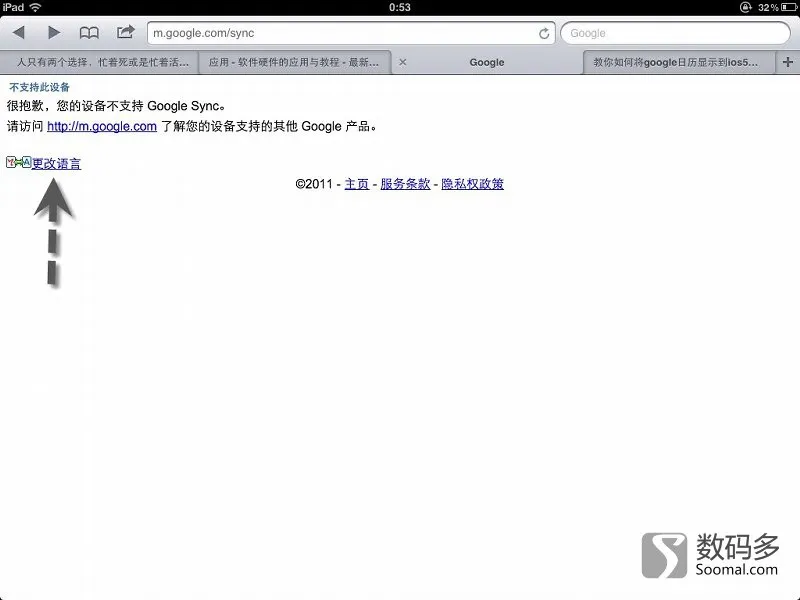Tap the Safari back arrow
The image size is (800, 600).
(x=19, y=33)
